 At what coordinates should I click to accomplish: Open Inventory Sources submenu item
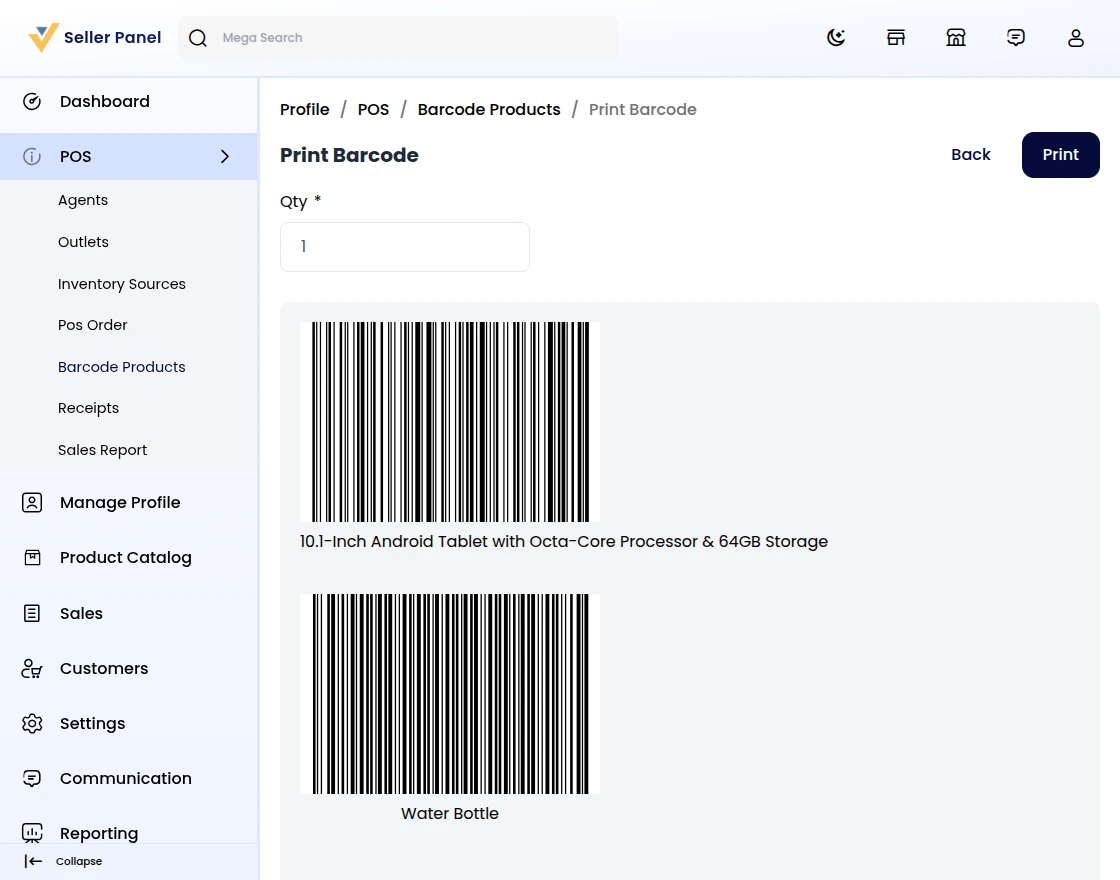click(x=121, y=284)
